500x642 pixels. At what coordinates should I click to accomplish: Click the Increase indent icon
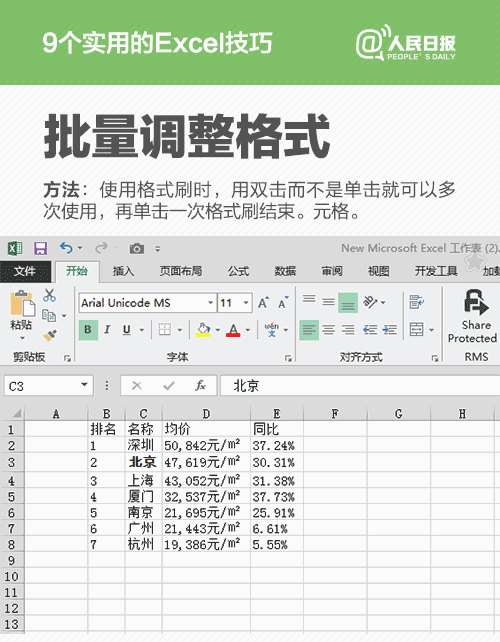[389, 330]
